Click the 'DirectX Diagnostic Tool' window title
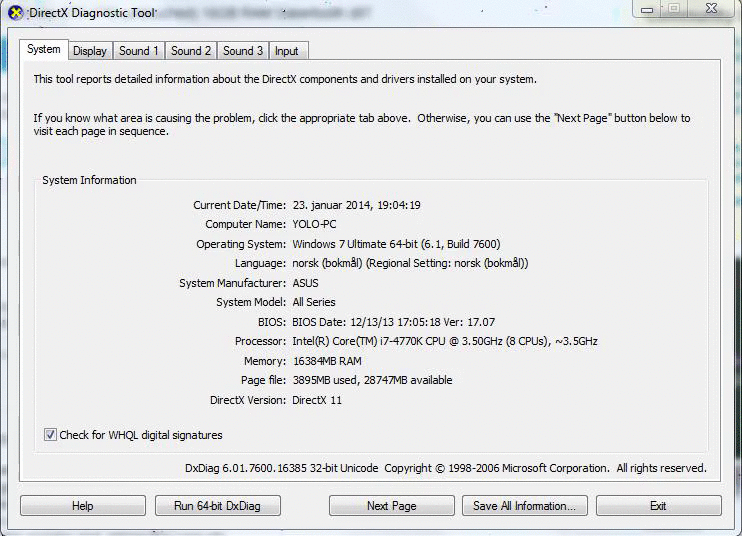The width and height of the screenshot is (742, 536). click(x=92, y=13)
